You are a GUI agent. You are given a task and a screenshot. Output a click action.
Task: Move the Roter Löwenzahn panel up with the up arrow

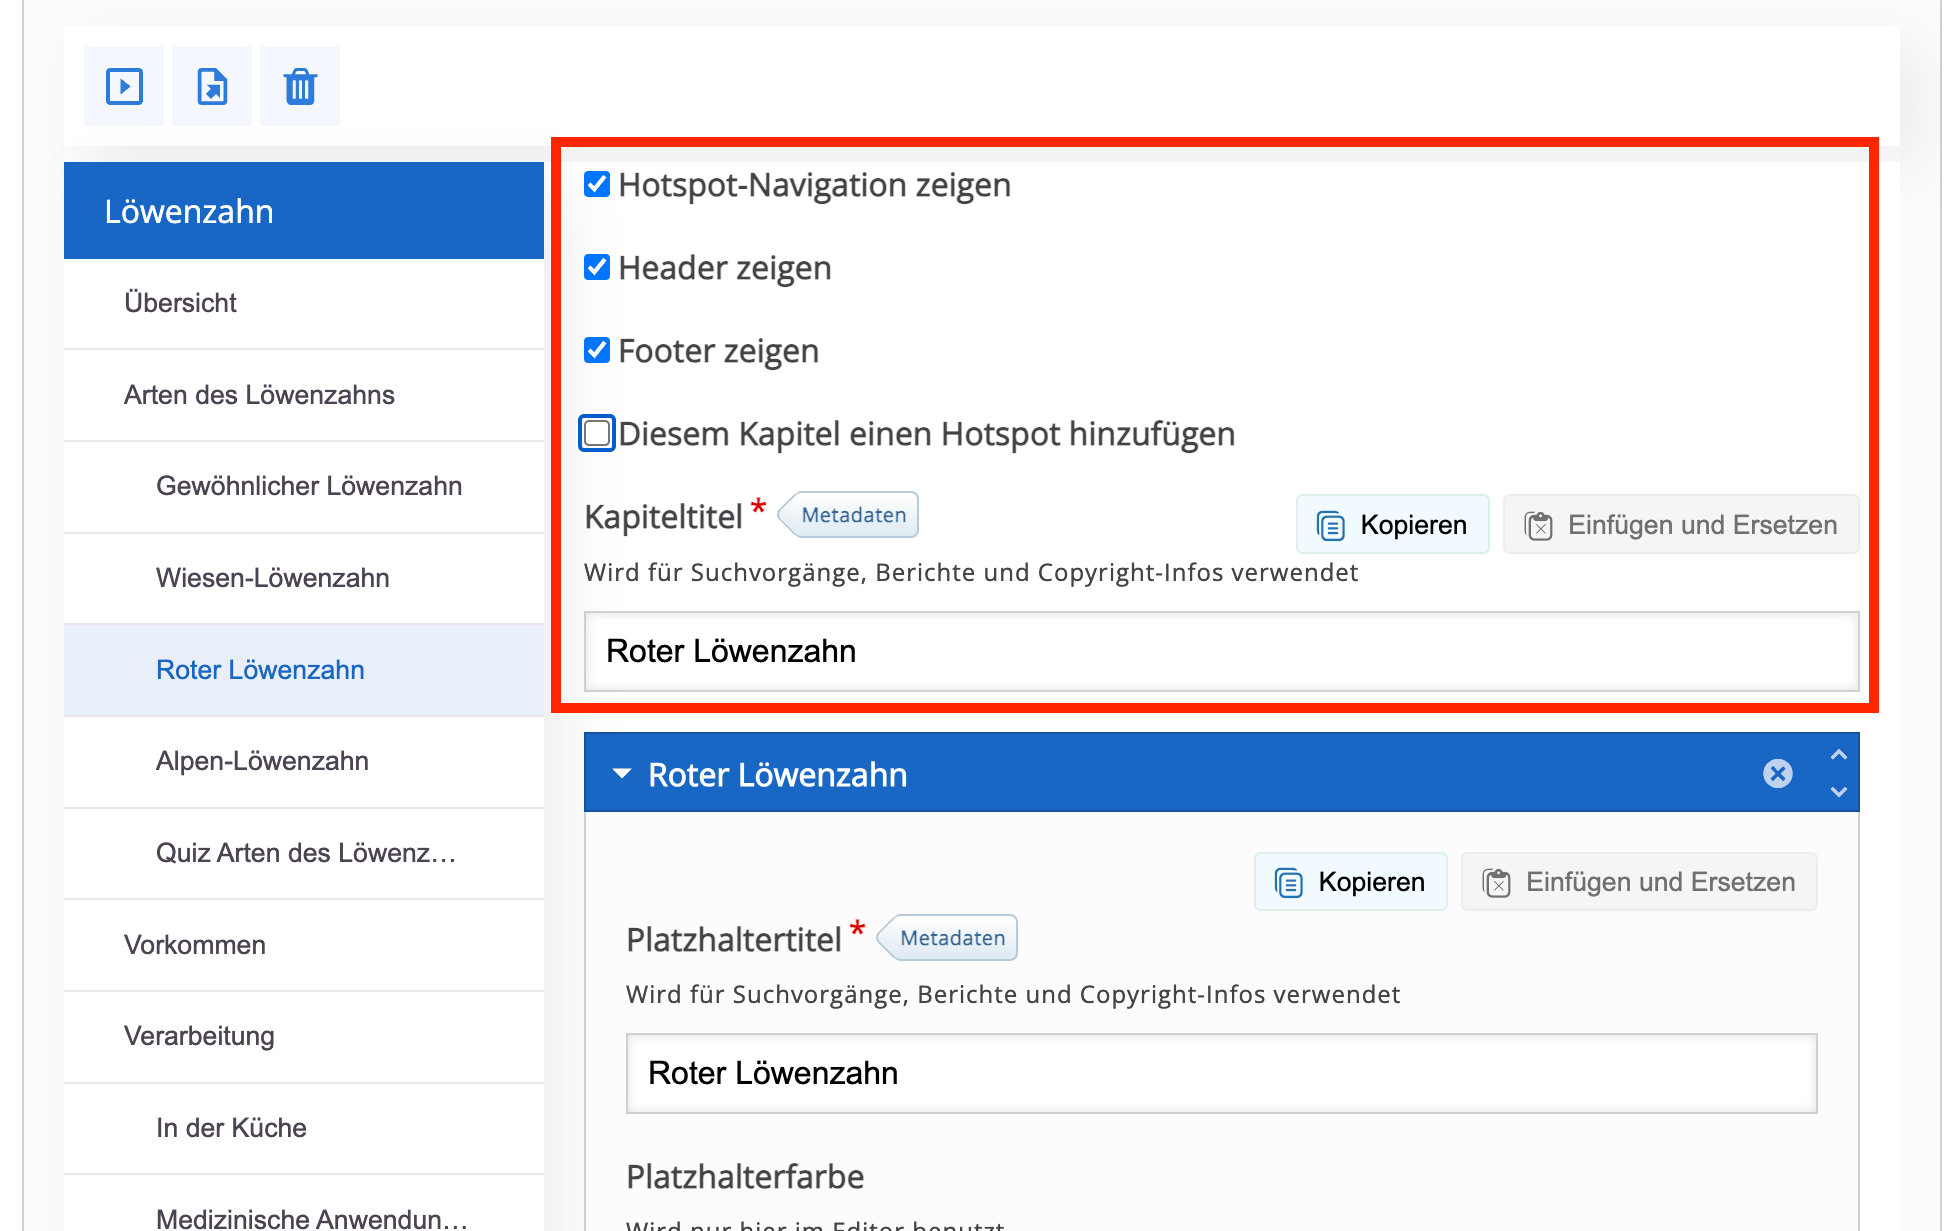pyautogui.click(x=1838, y=754)
